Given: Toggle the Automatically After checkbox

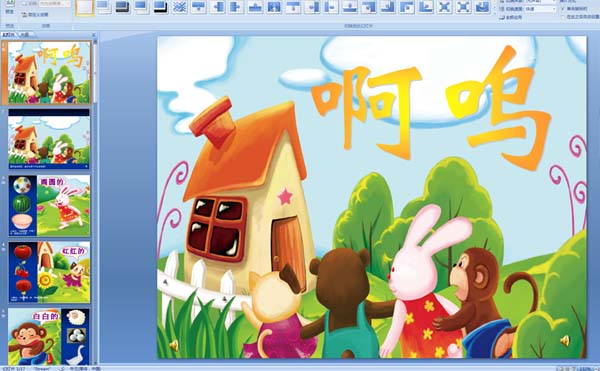Looking at the screenshot, I should (x=563, y=17).
